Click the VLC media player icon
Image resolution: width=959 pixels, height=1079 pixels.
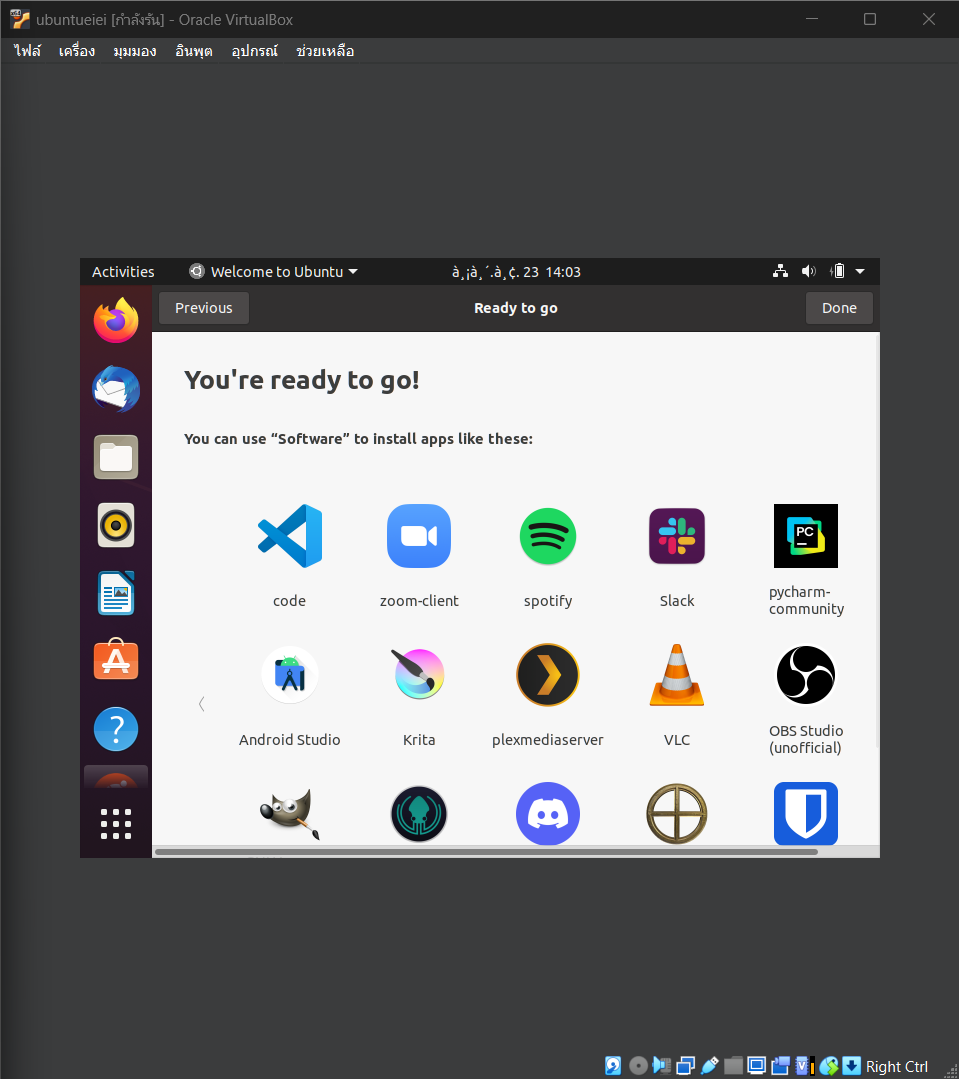click(676, 674)
